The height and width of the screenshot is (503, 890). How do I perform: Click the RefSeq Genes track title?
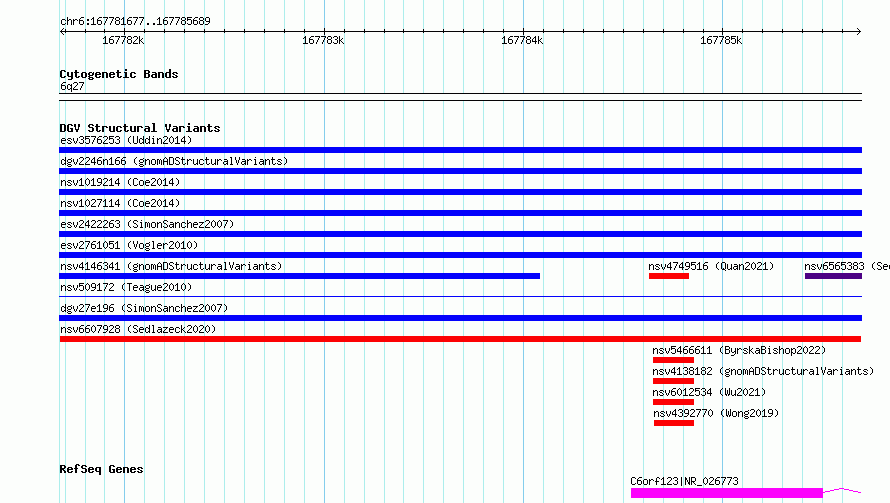pyautogui.click(x=101, y=470)
